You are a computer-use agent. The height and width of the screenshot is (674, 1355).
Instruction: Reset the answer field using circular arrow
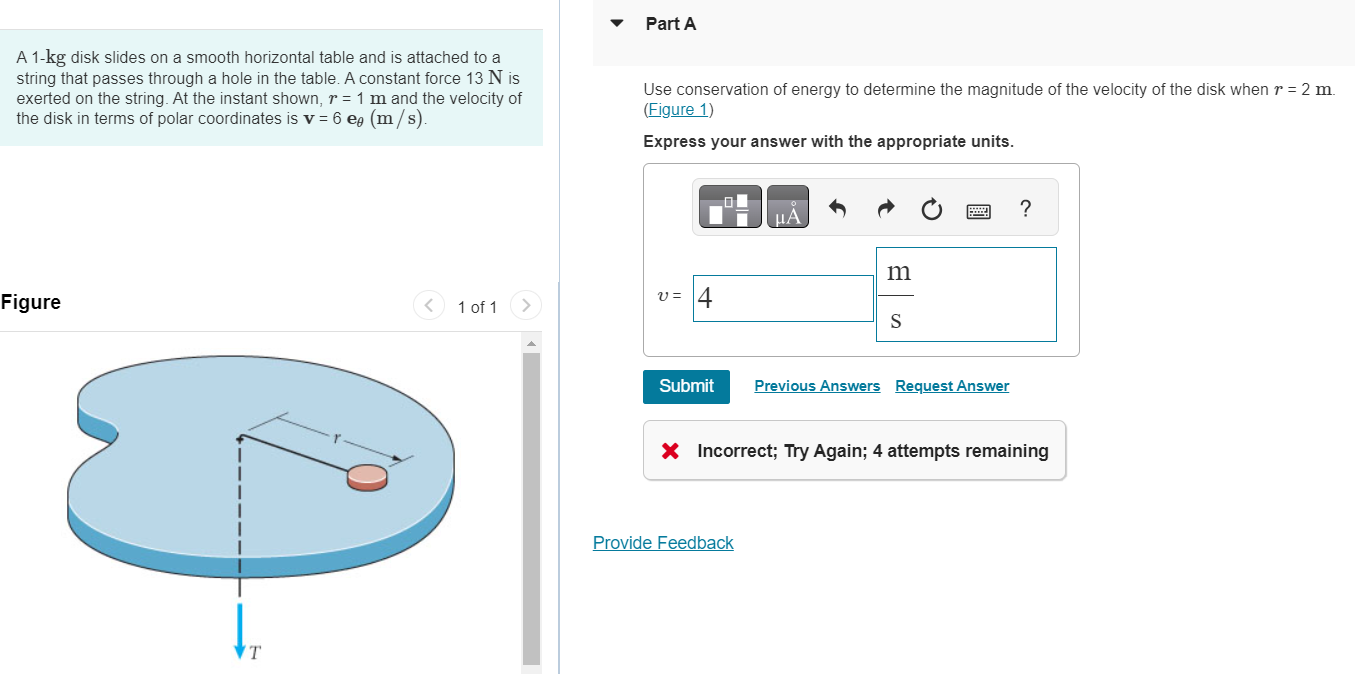coord(931,209)
